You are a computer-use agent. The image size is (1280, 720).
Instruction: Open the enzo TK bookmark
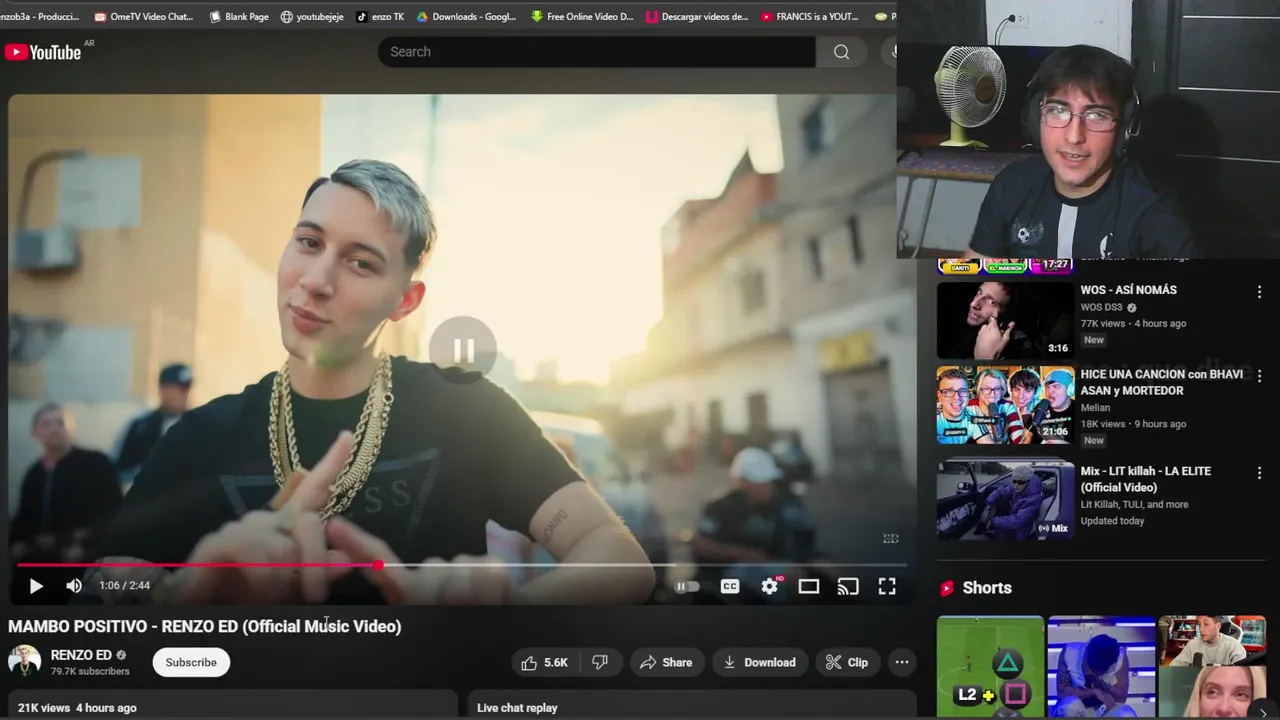point(380,17)
